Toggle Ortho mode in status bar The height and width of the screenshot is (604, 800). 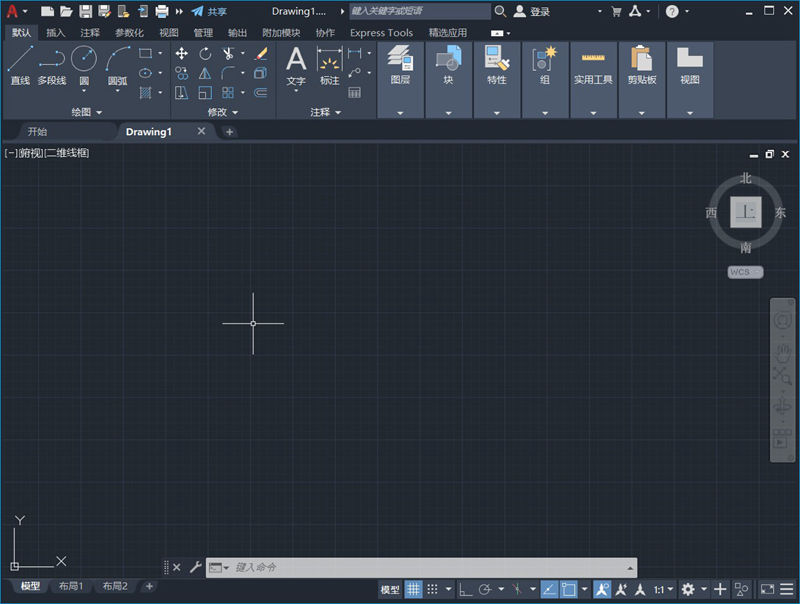[465, 590]
